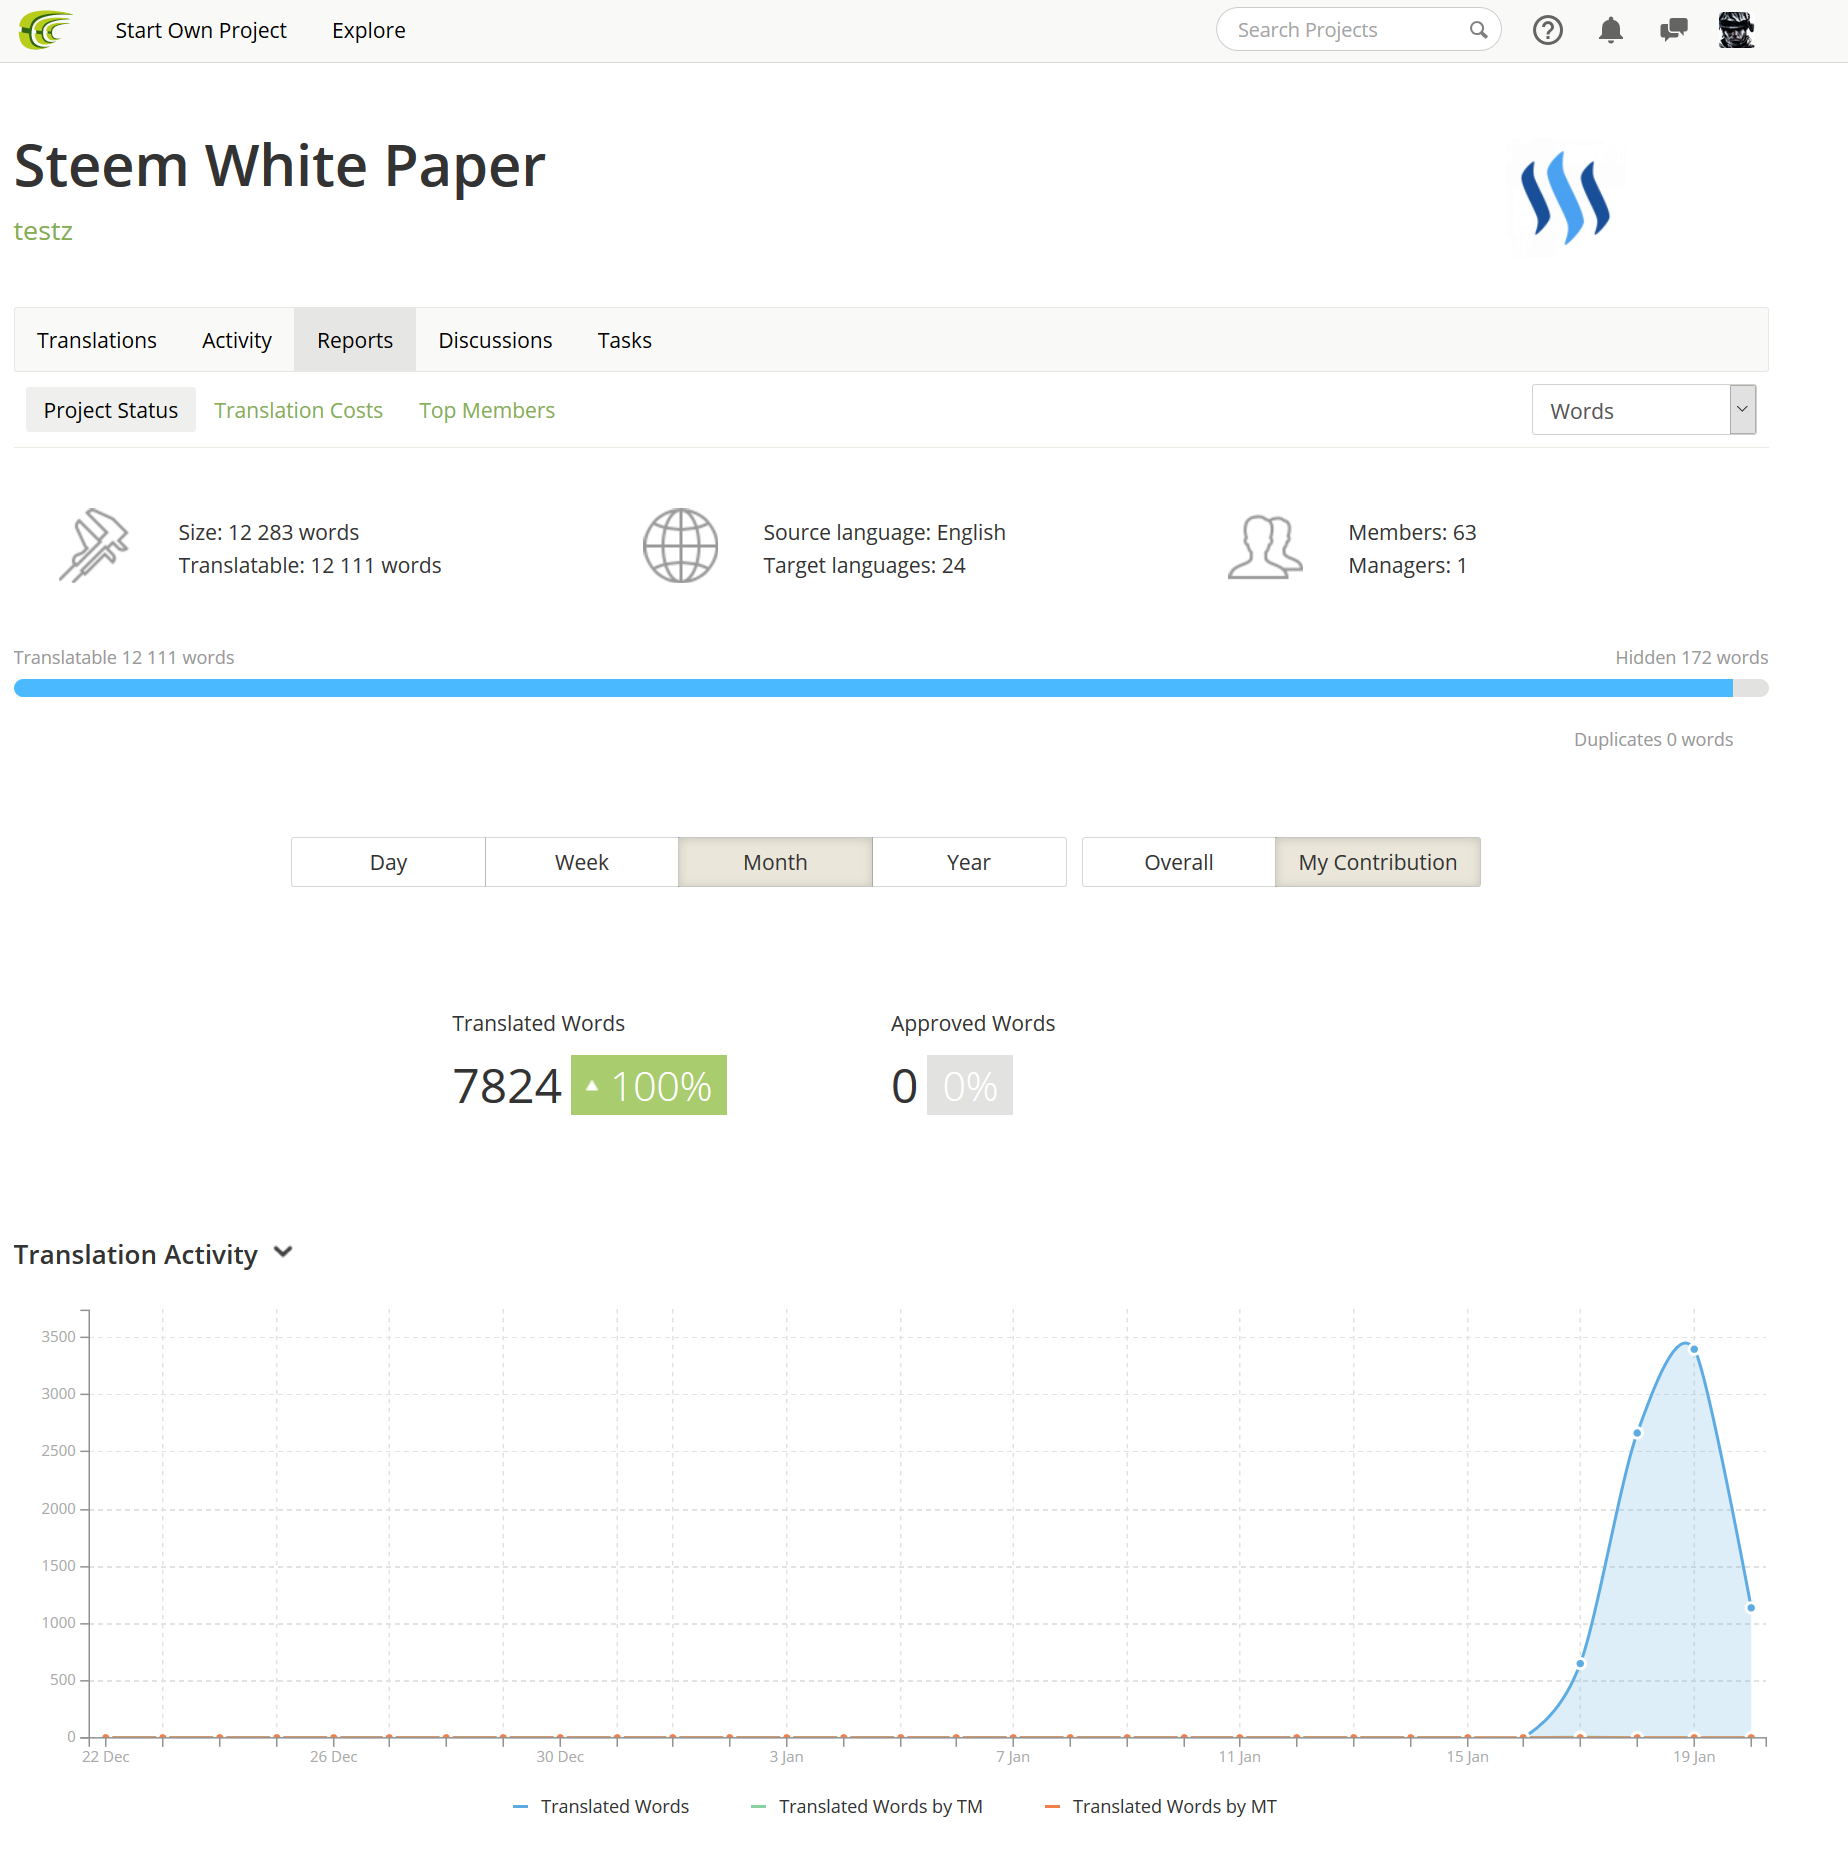
Task: Click the search magnifier icon
Action: point(1478,30)
